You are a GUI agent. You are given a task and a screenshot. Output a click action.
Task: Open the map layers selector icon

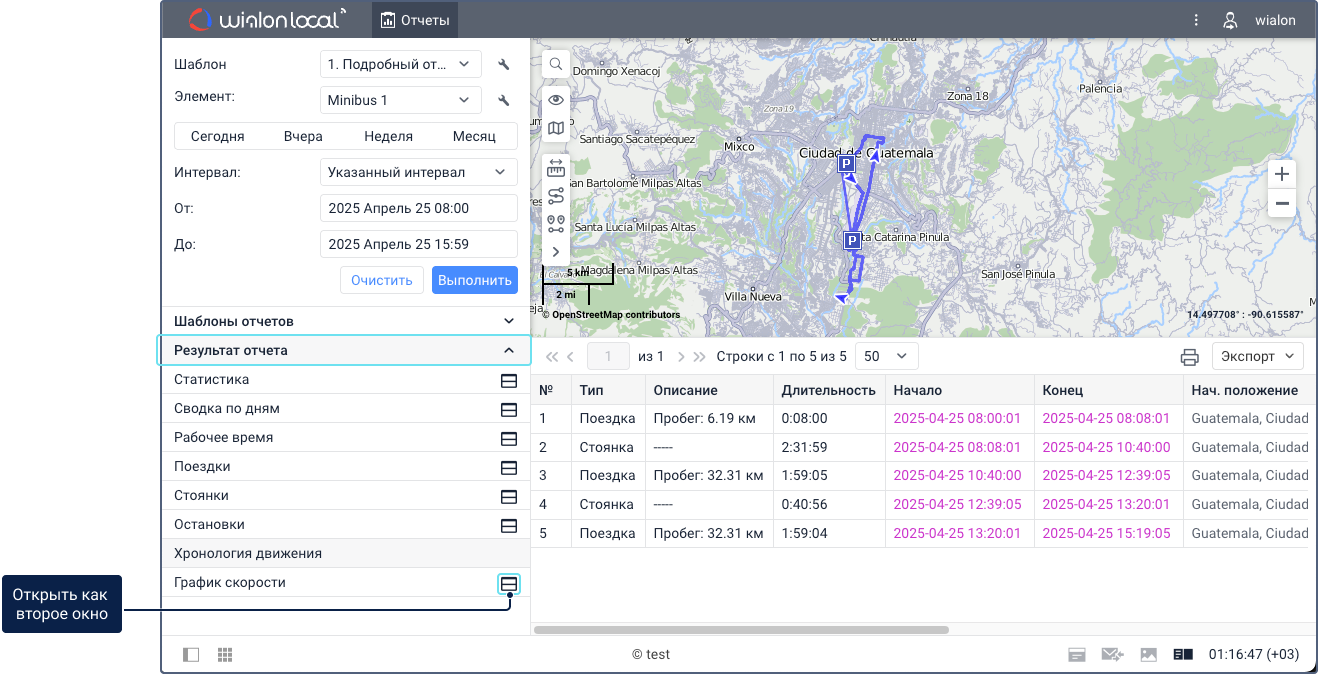pyautogui.click(x=556, y=128)
